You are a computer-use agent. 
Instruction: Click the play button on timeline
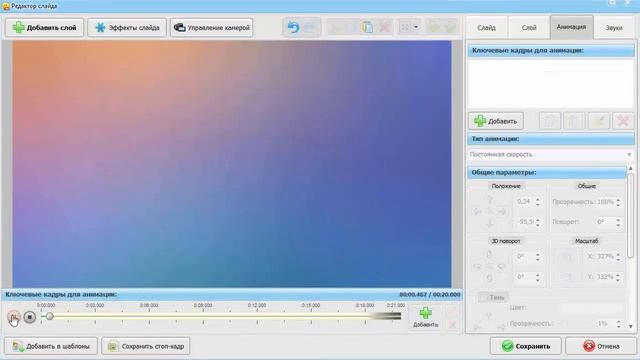pyautogui.click(x=13, y=317)
